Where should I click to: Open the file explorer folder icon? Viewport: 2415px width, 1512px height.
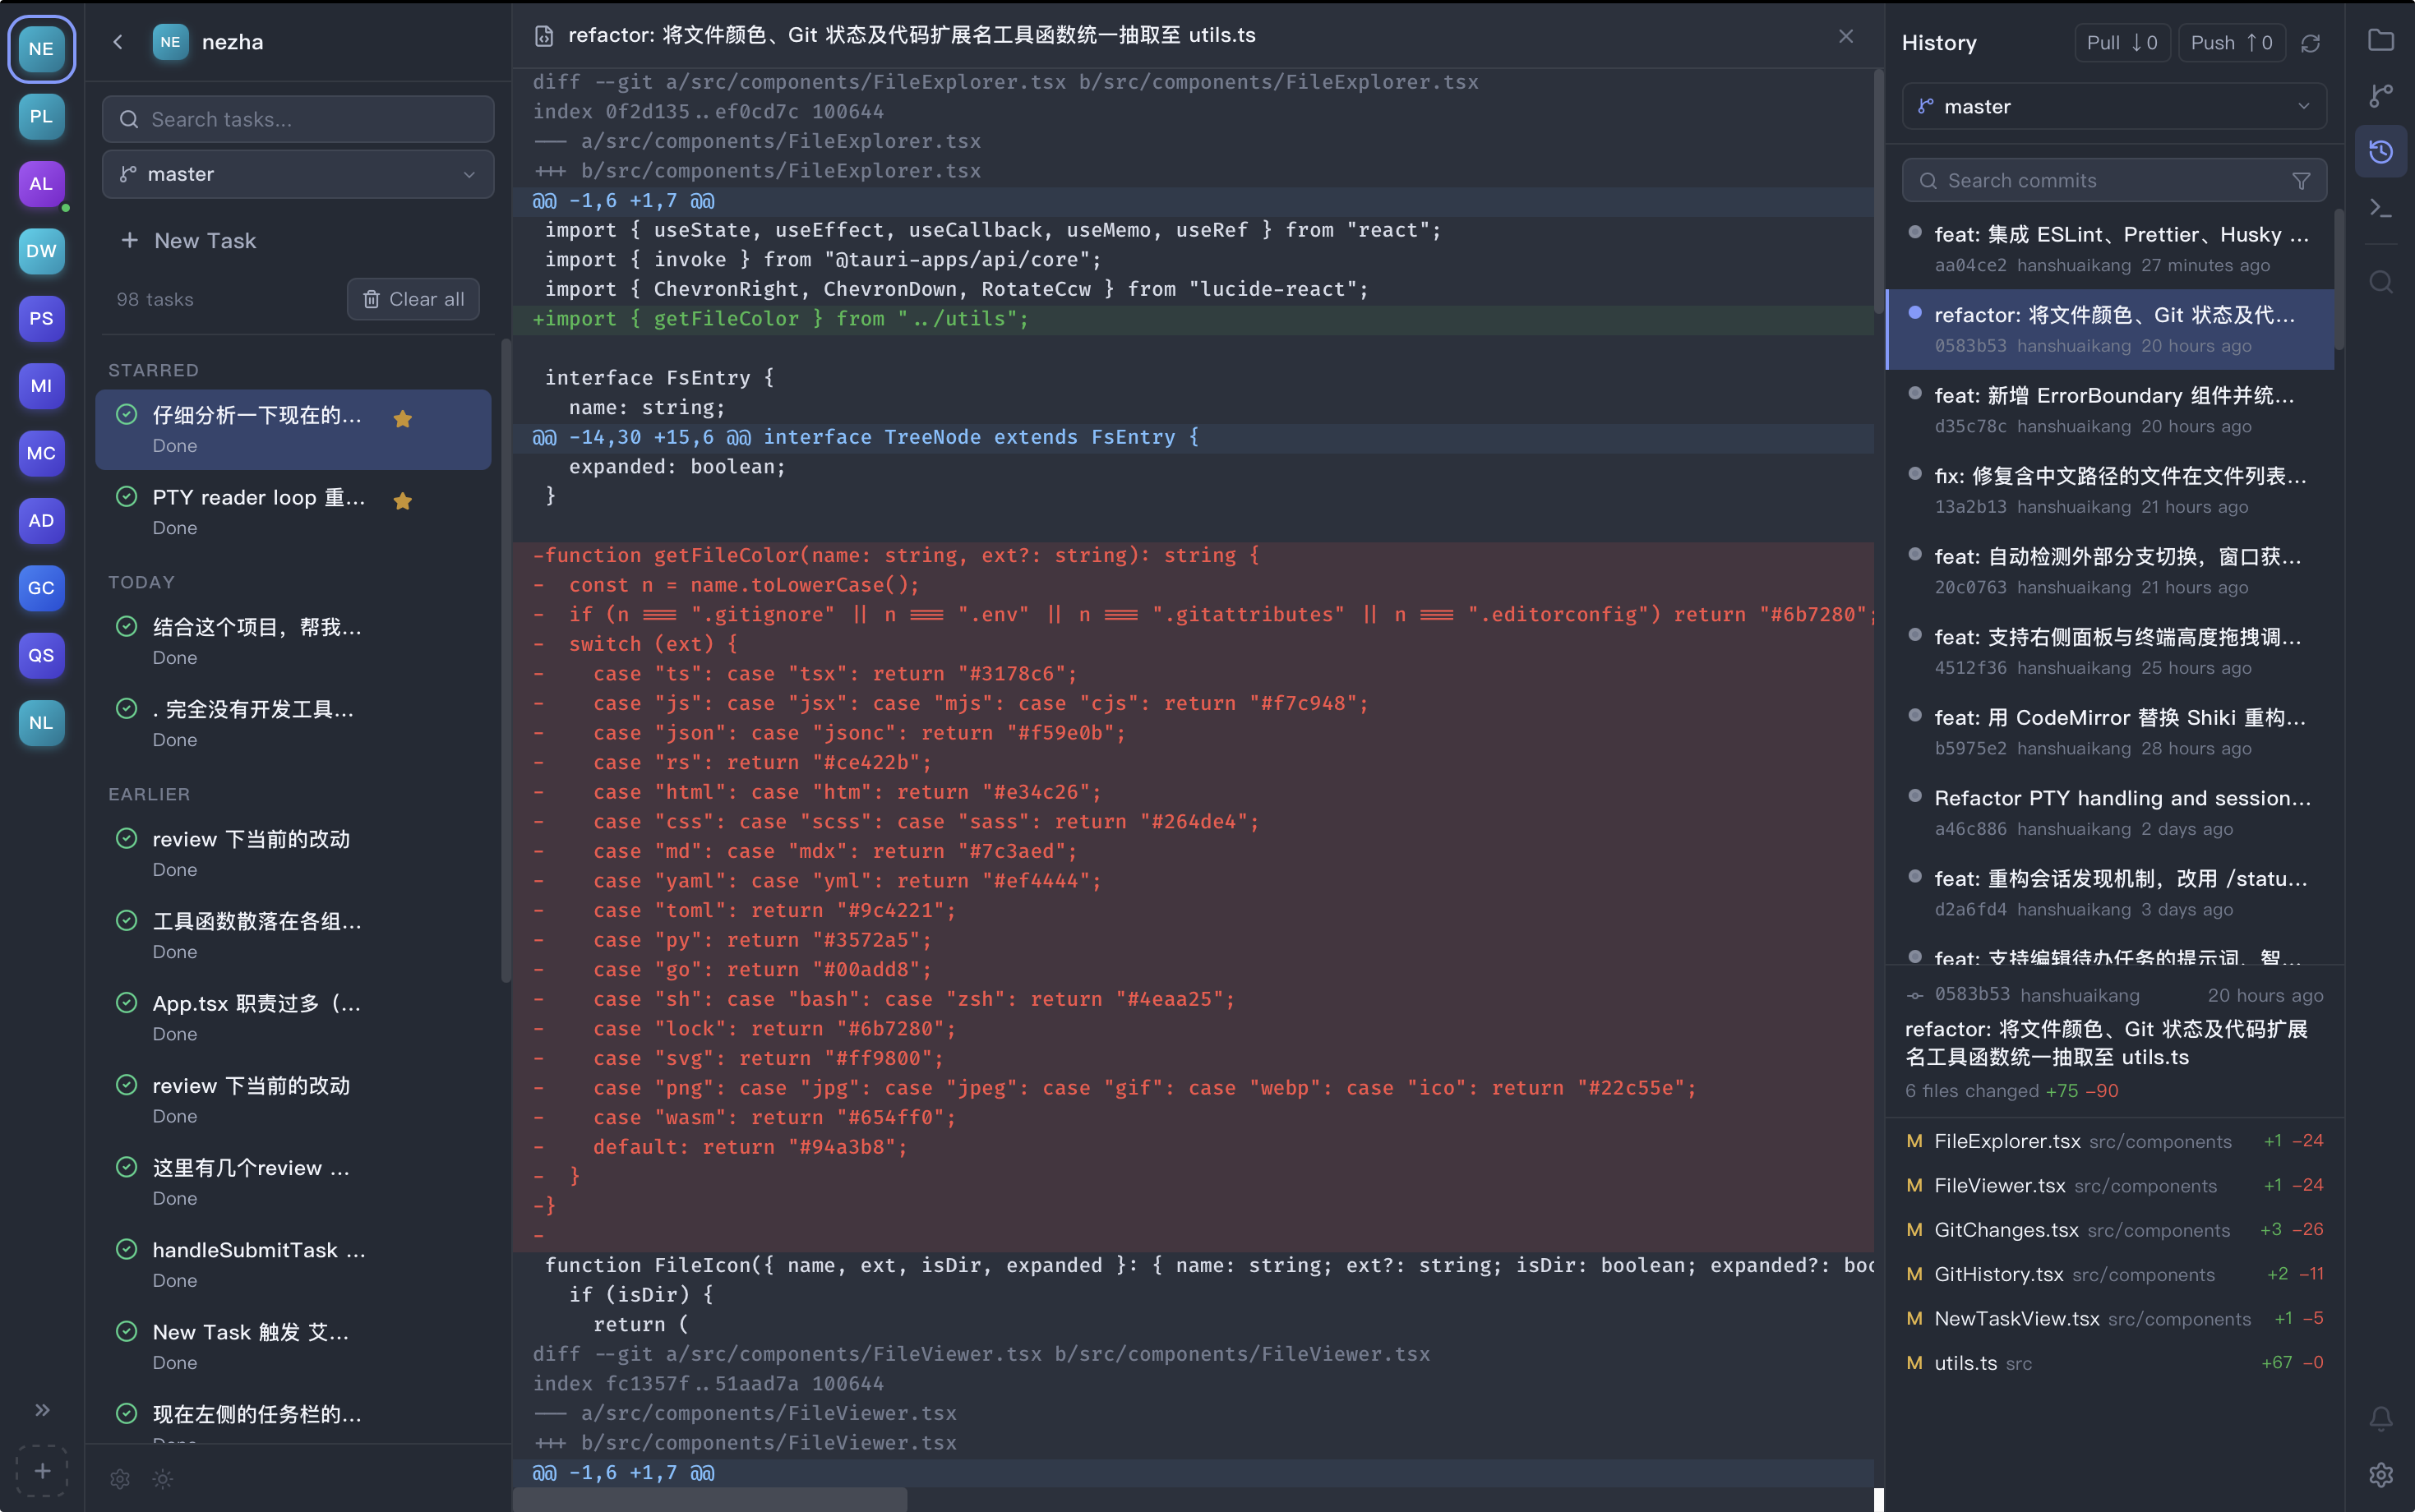coord(2380,40)
